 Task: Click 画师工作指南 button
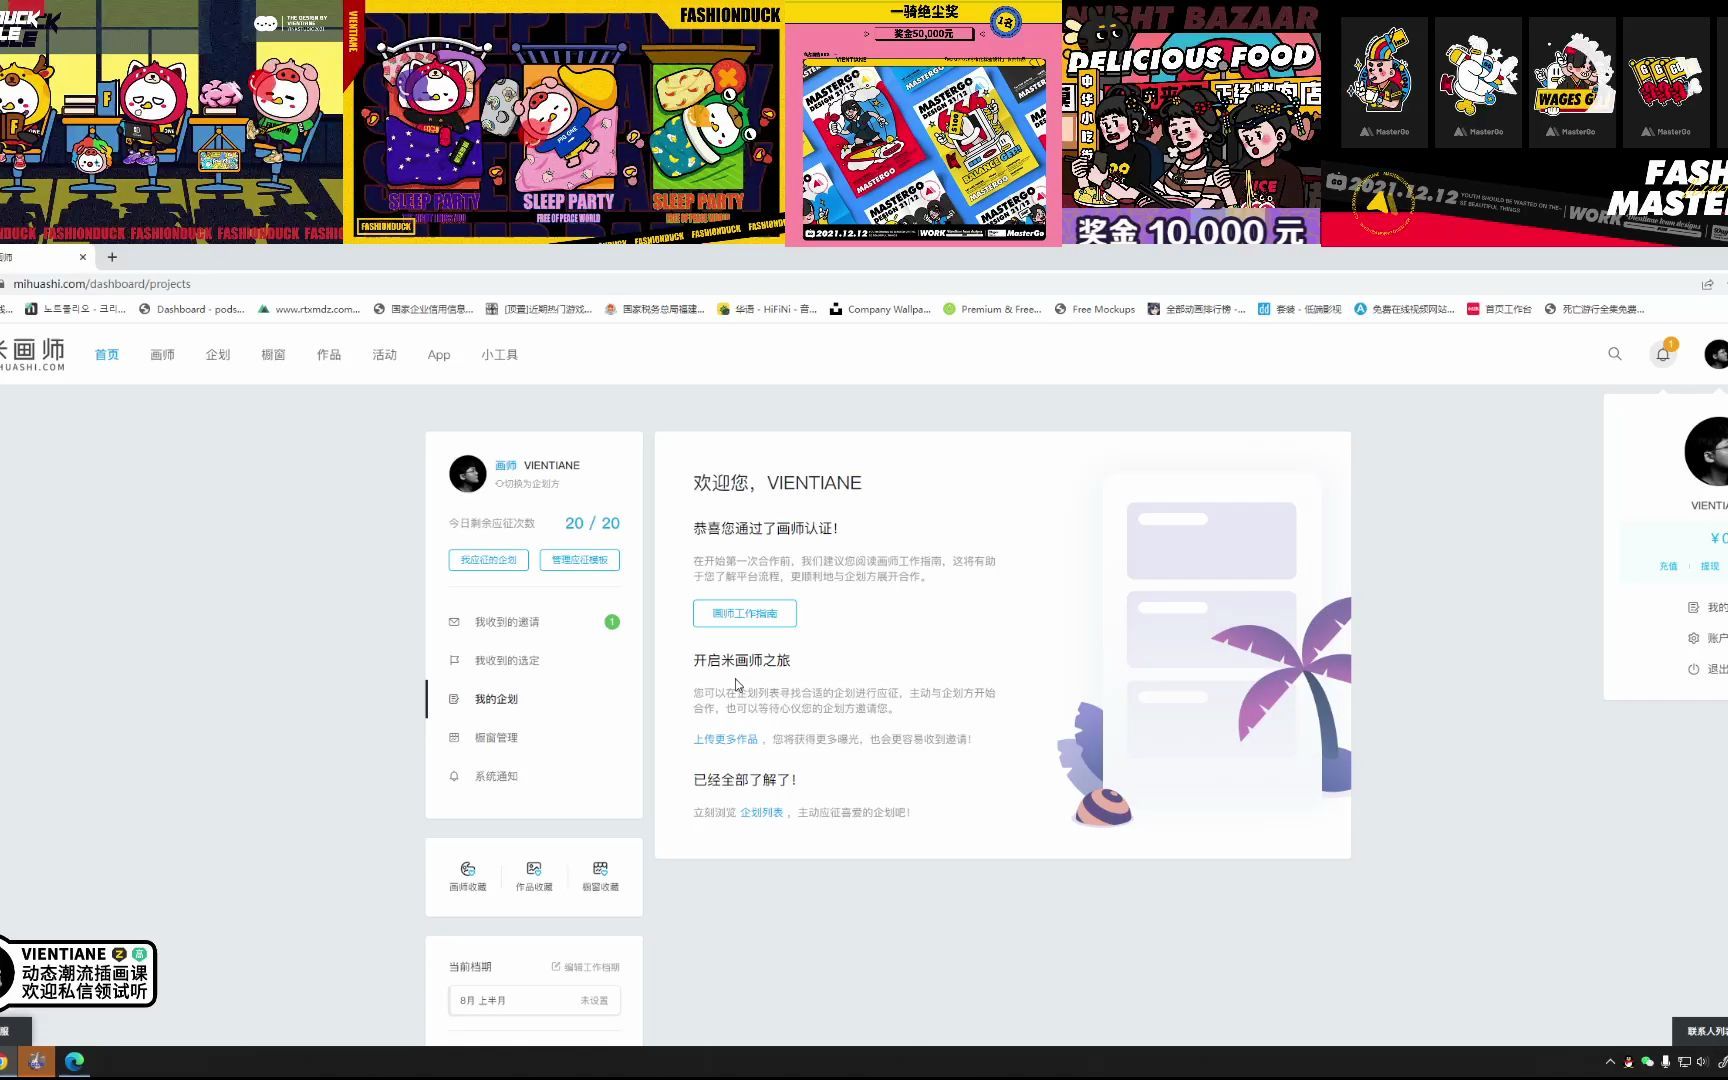pyautogui.click(x=744, y=613)
